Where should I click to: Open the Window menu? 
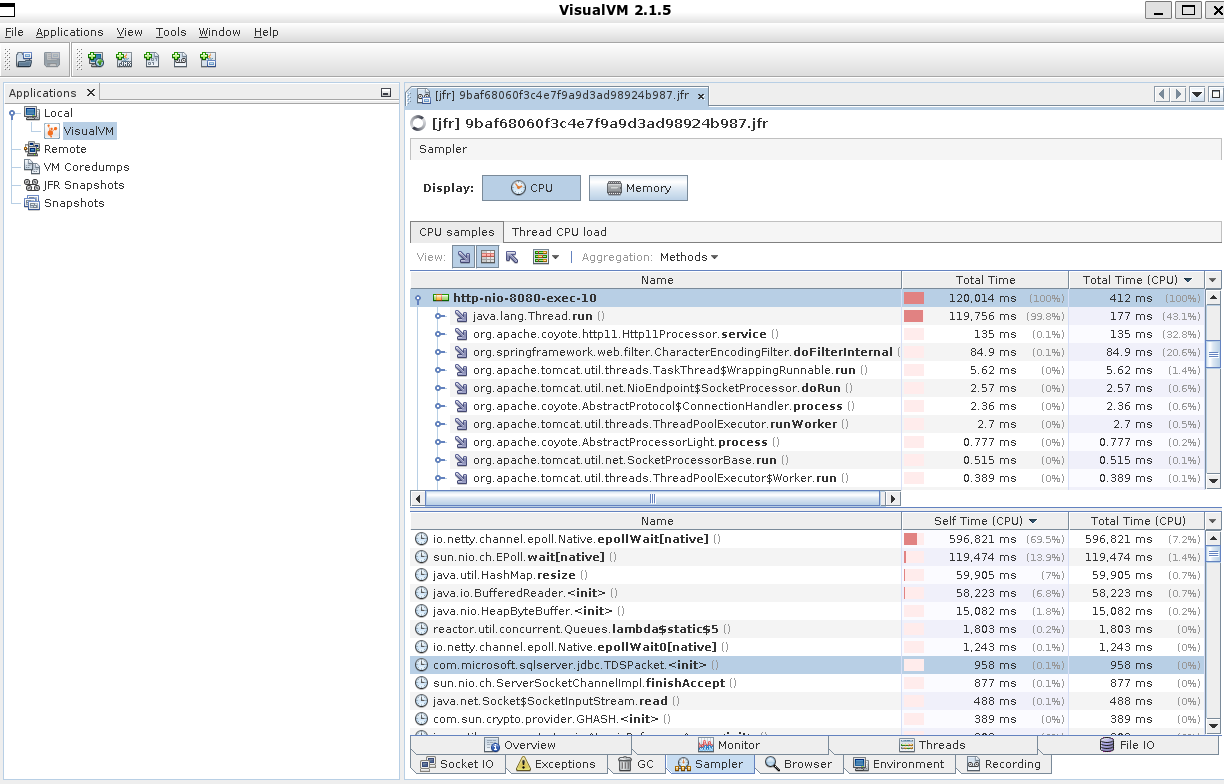click(219, 32)
